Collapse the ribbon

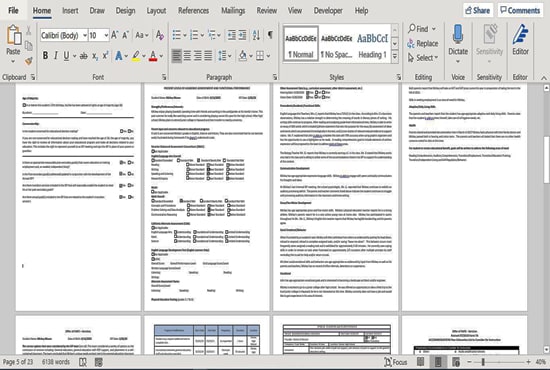pyautogui.click(x=544, y=78)
